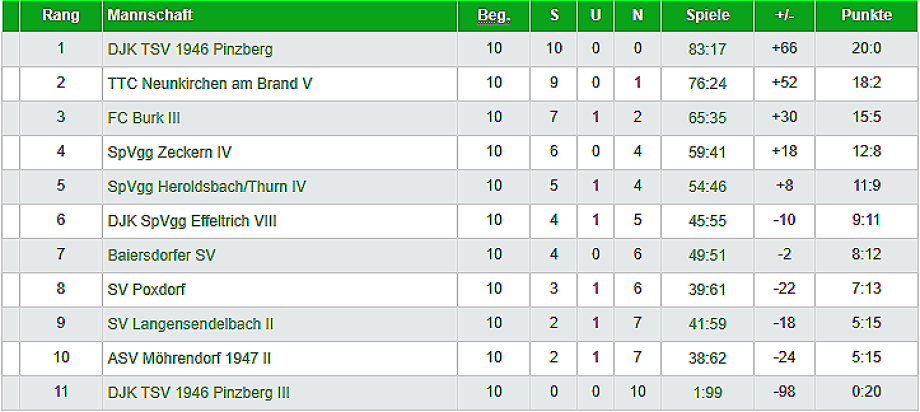Open SV Langensendelbach II team

191,324
